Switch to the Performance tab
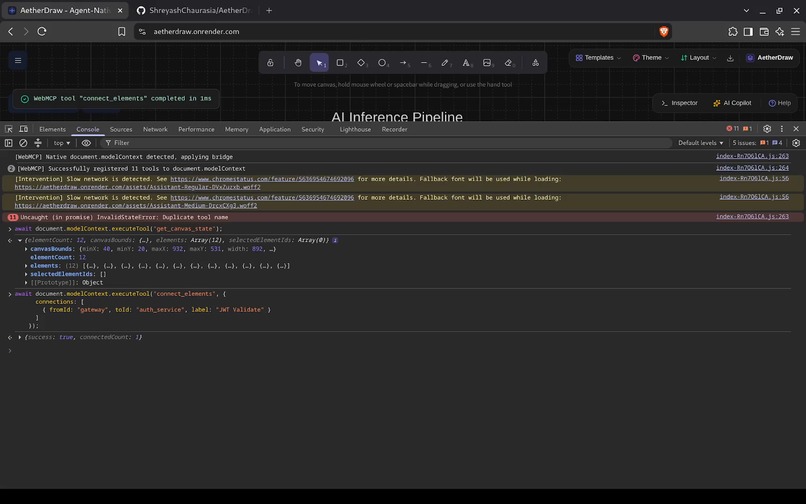Screen dimensions: 806x504 pos(196,129)
